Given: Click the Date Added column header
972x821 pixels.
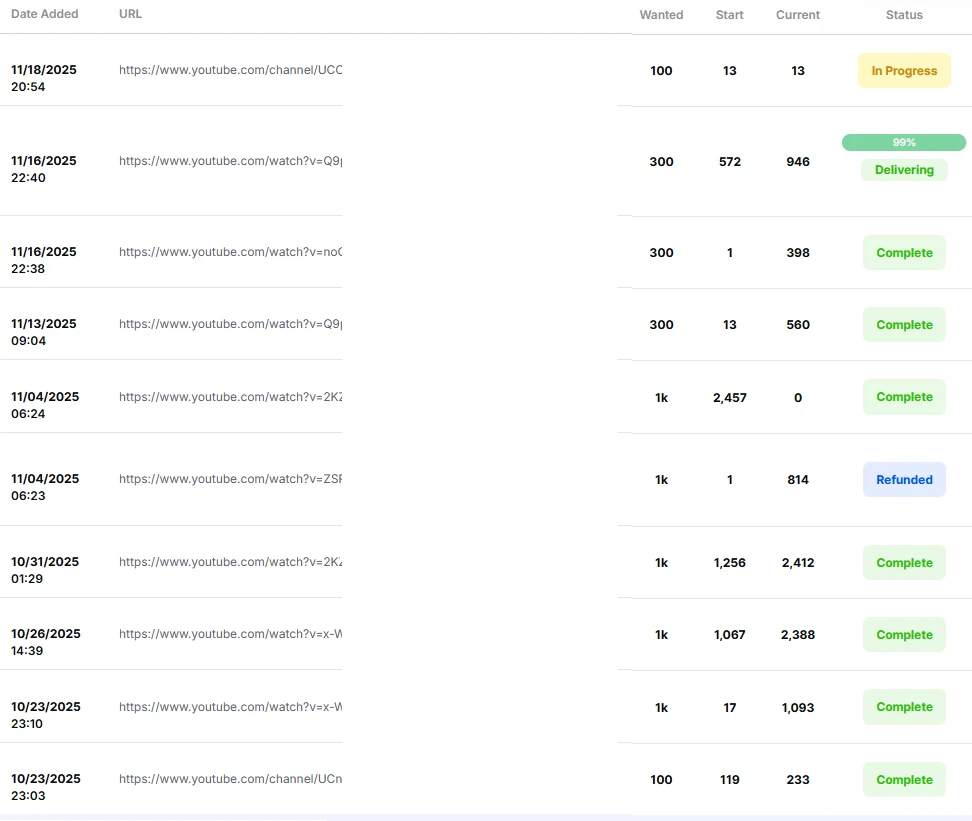Looking at the screenshot, I should point(44,15).
